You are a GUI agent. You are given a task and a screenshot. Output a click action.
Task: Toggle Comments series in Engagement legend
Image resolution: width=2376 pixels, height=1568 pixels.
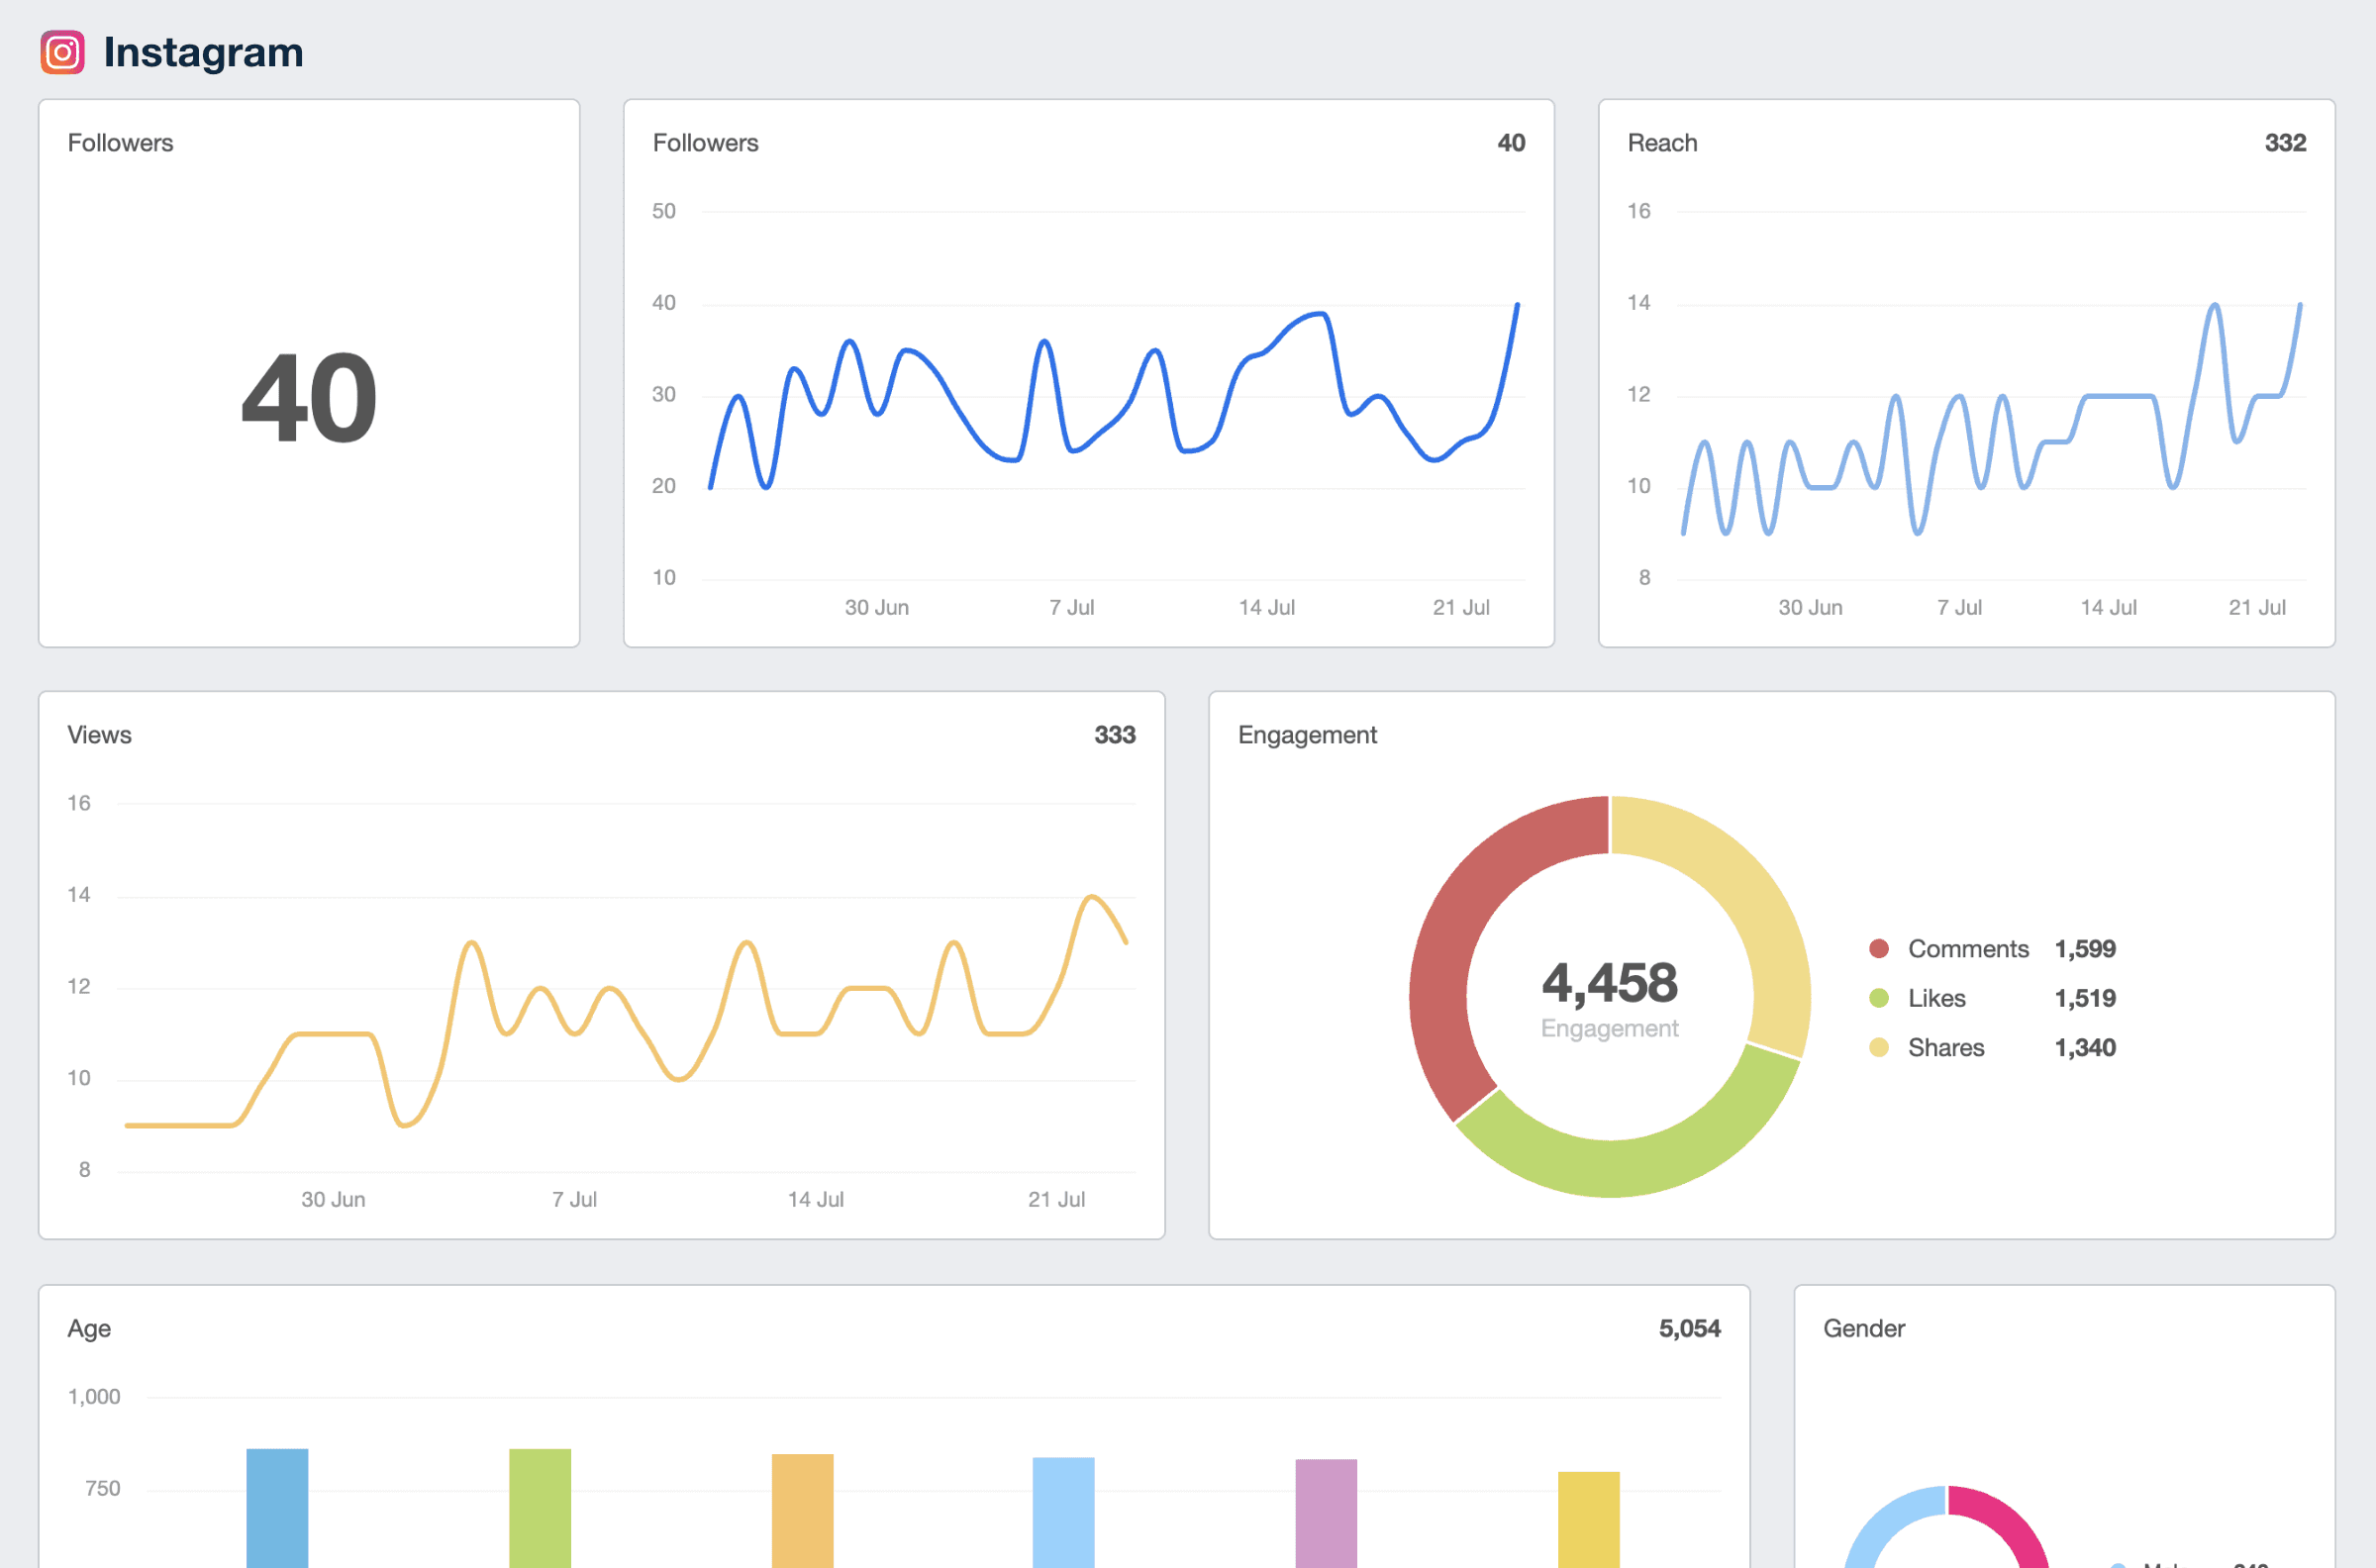pyautogui.click(x=1967, y=948)
